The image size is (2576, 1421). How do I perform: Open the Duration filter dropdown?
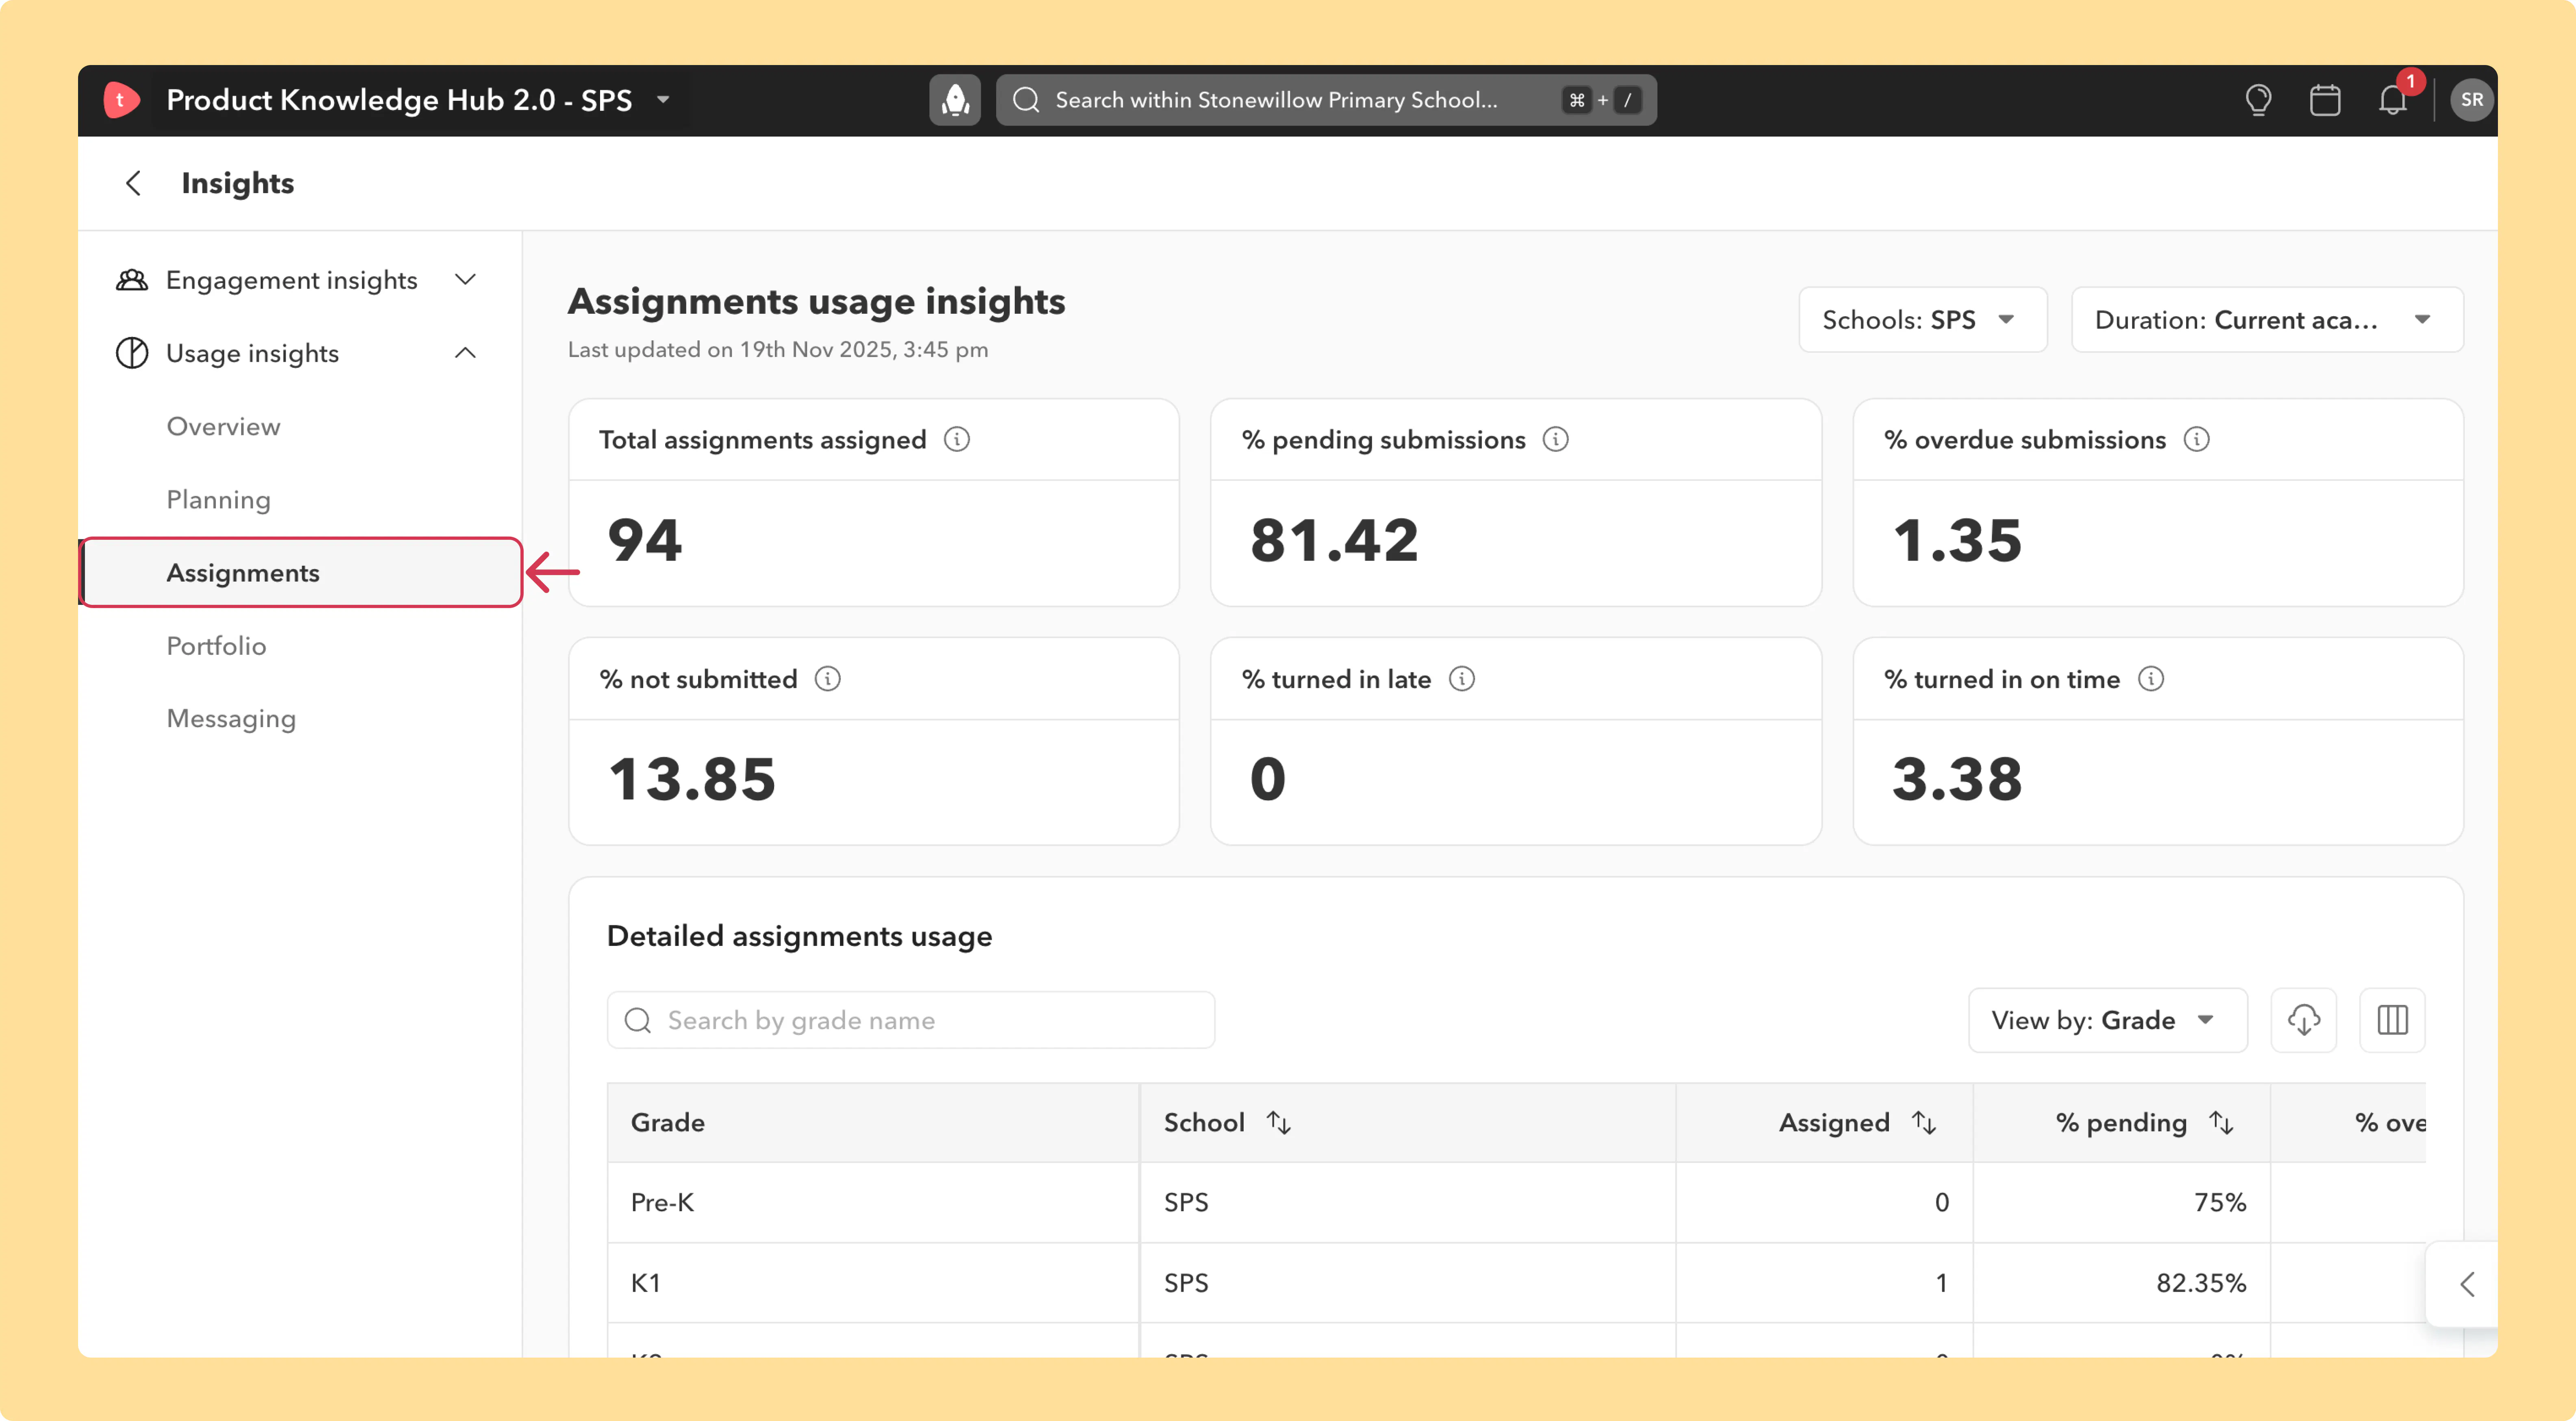[2267, 320]
